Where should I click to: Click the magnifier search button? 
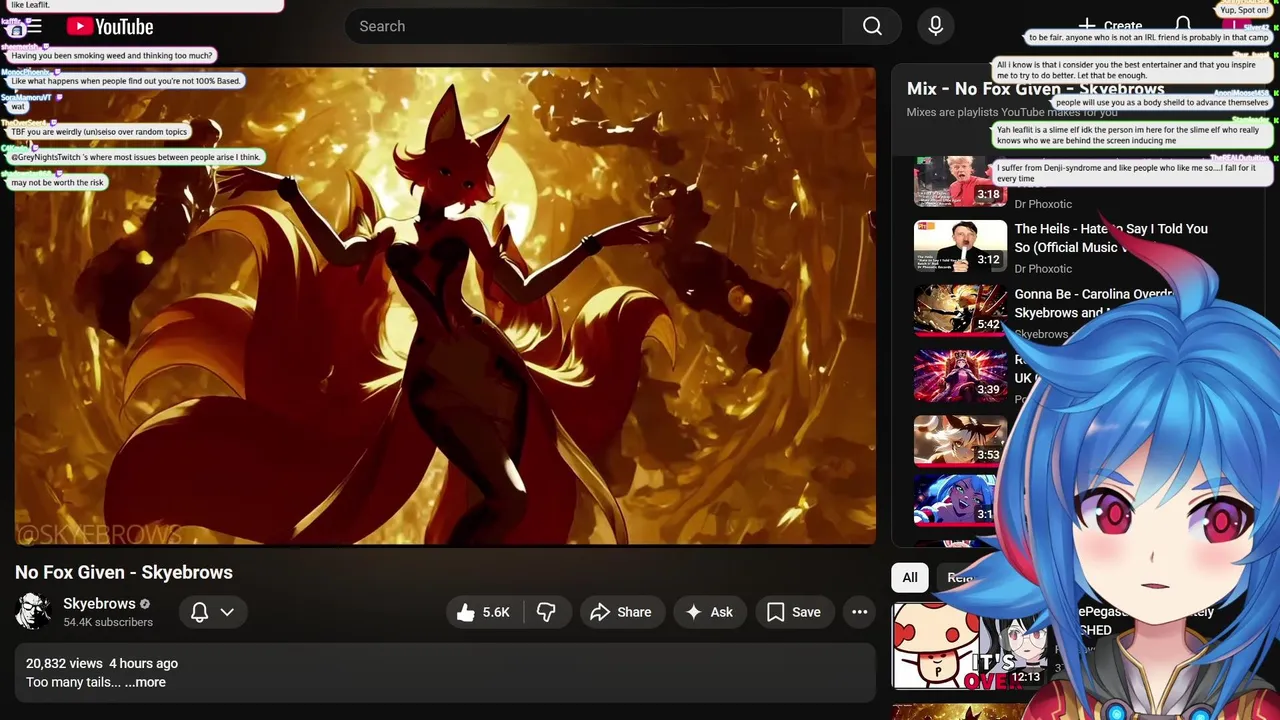point(872,26)
